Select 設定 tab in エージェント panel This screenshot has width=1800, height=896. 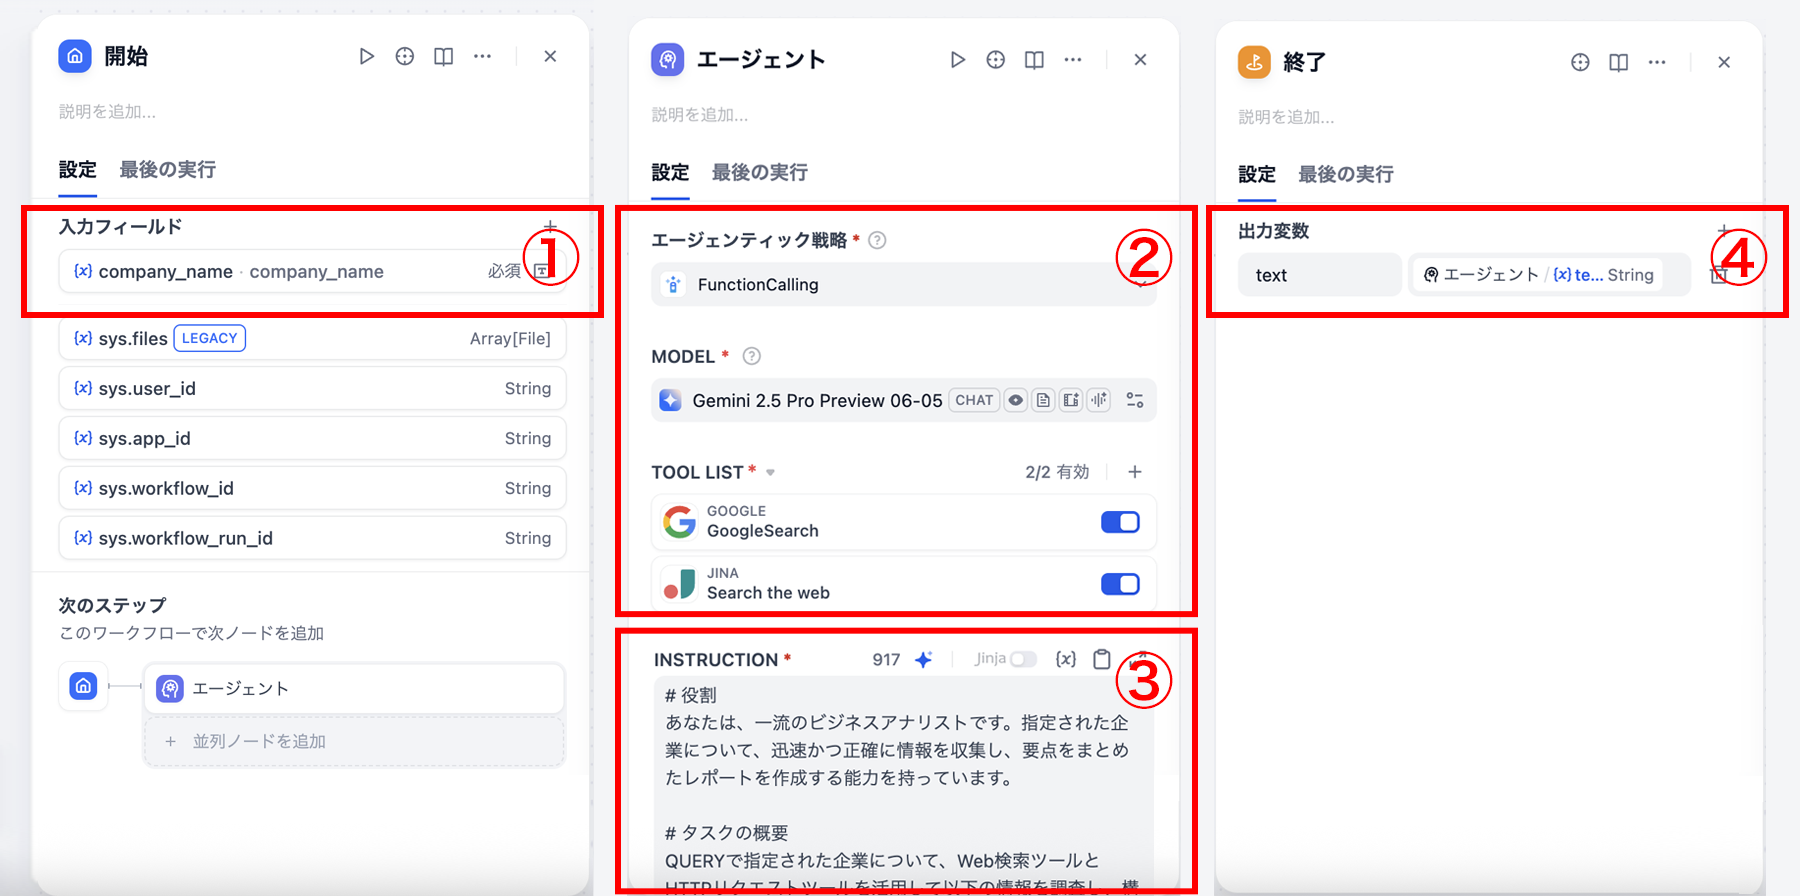tap(670, 172)
